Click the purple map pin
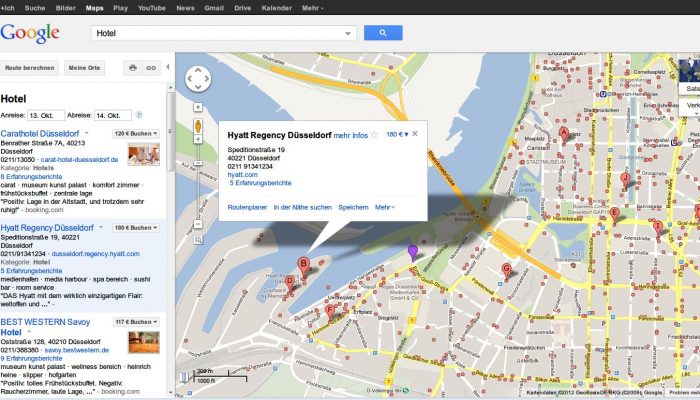Screen dimensions: 700x400 tap(413, 252)
